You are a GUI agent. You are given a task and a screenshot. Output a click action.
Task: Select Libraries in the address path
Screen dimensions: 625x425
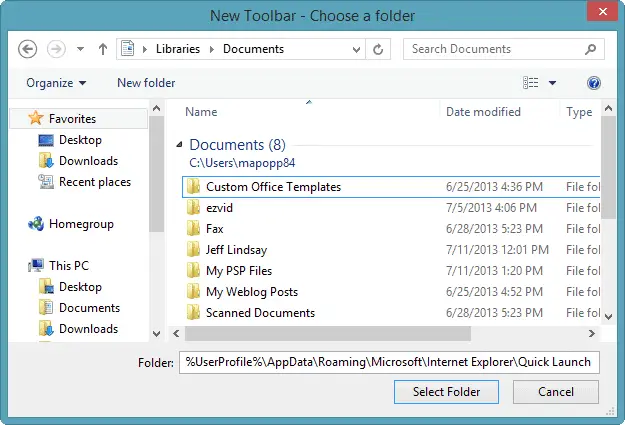(178, 49)
